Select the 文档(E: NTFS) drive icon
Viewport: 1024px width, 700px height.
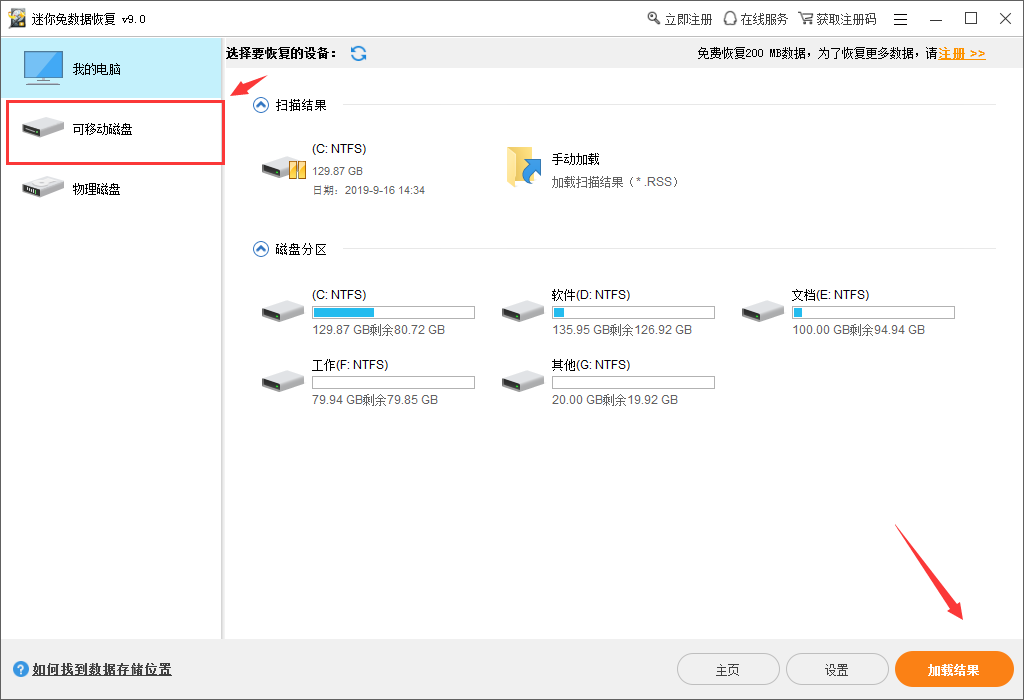[x=763, y=311]
